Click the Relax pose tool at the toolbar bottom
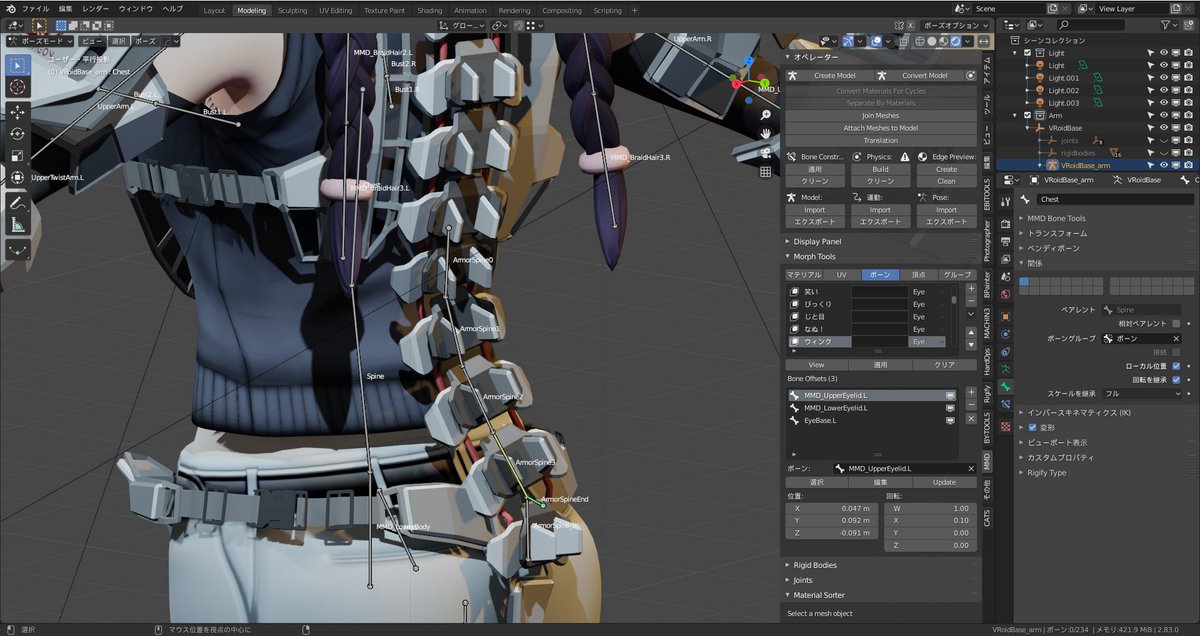Image resolution: width=1200 pixels, height=636 pixels. [x=18, y=249]
